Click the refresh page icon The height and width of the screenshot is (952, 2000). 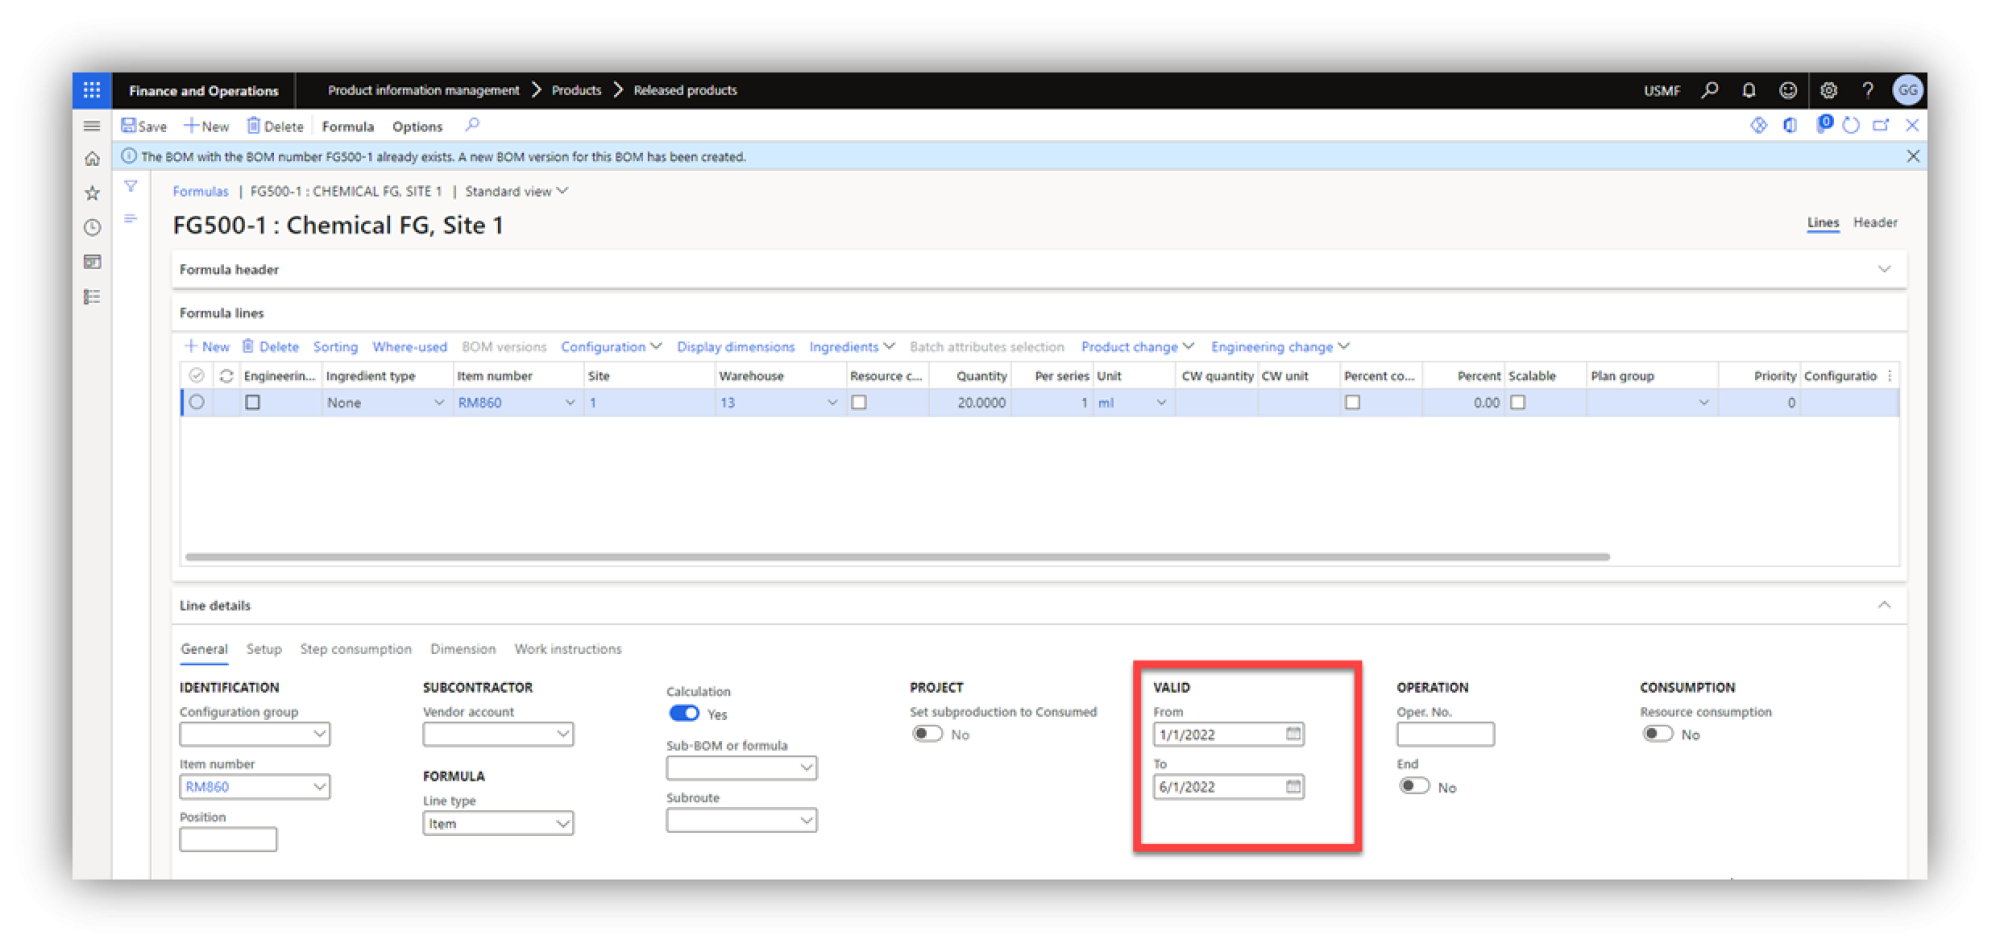pyautogui.click(x=1851, y=125)
